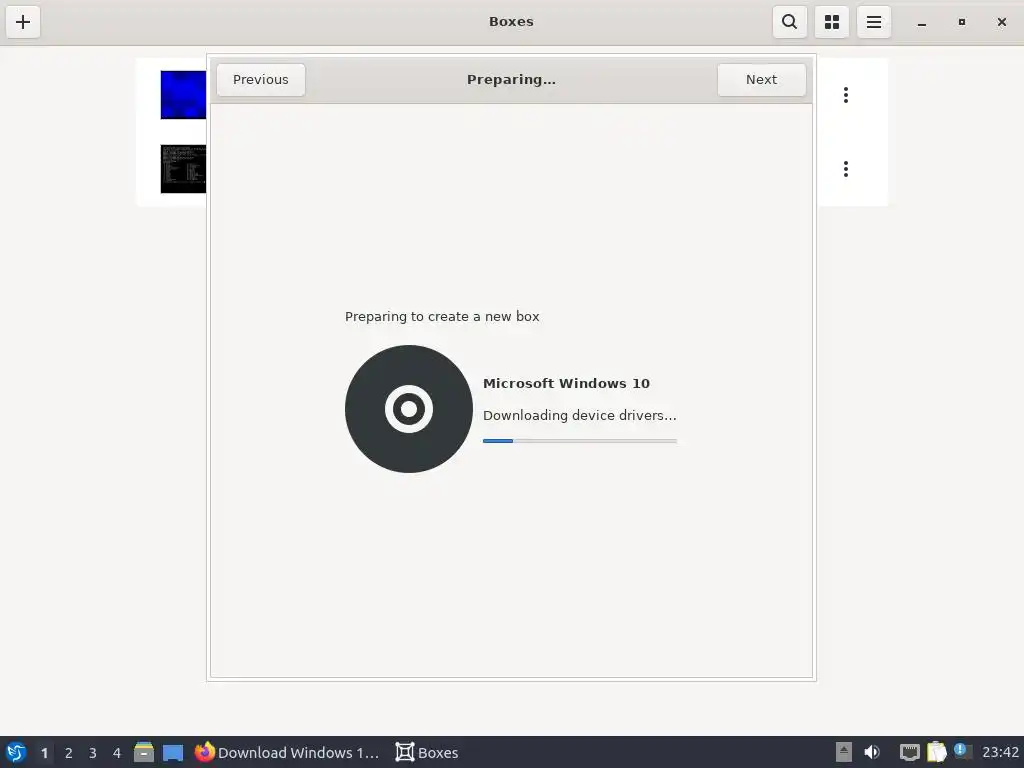Open the file manager icon in taskbar
1024x768 pixels.
[144, 752]
